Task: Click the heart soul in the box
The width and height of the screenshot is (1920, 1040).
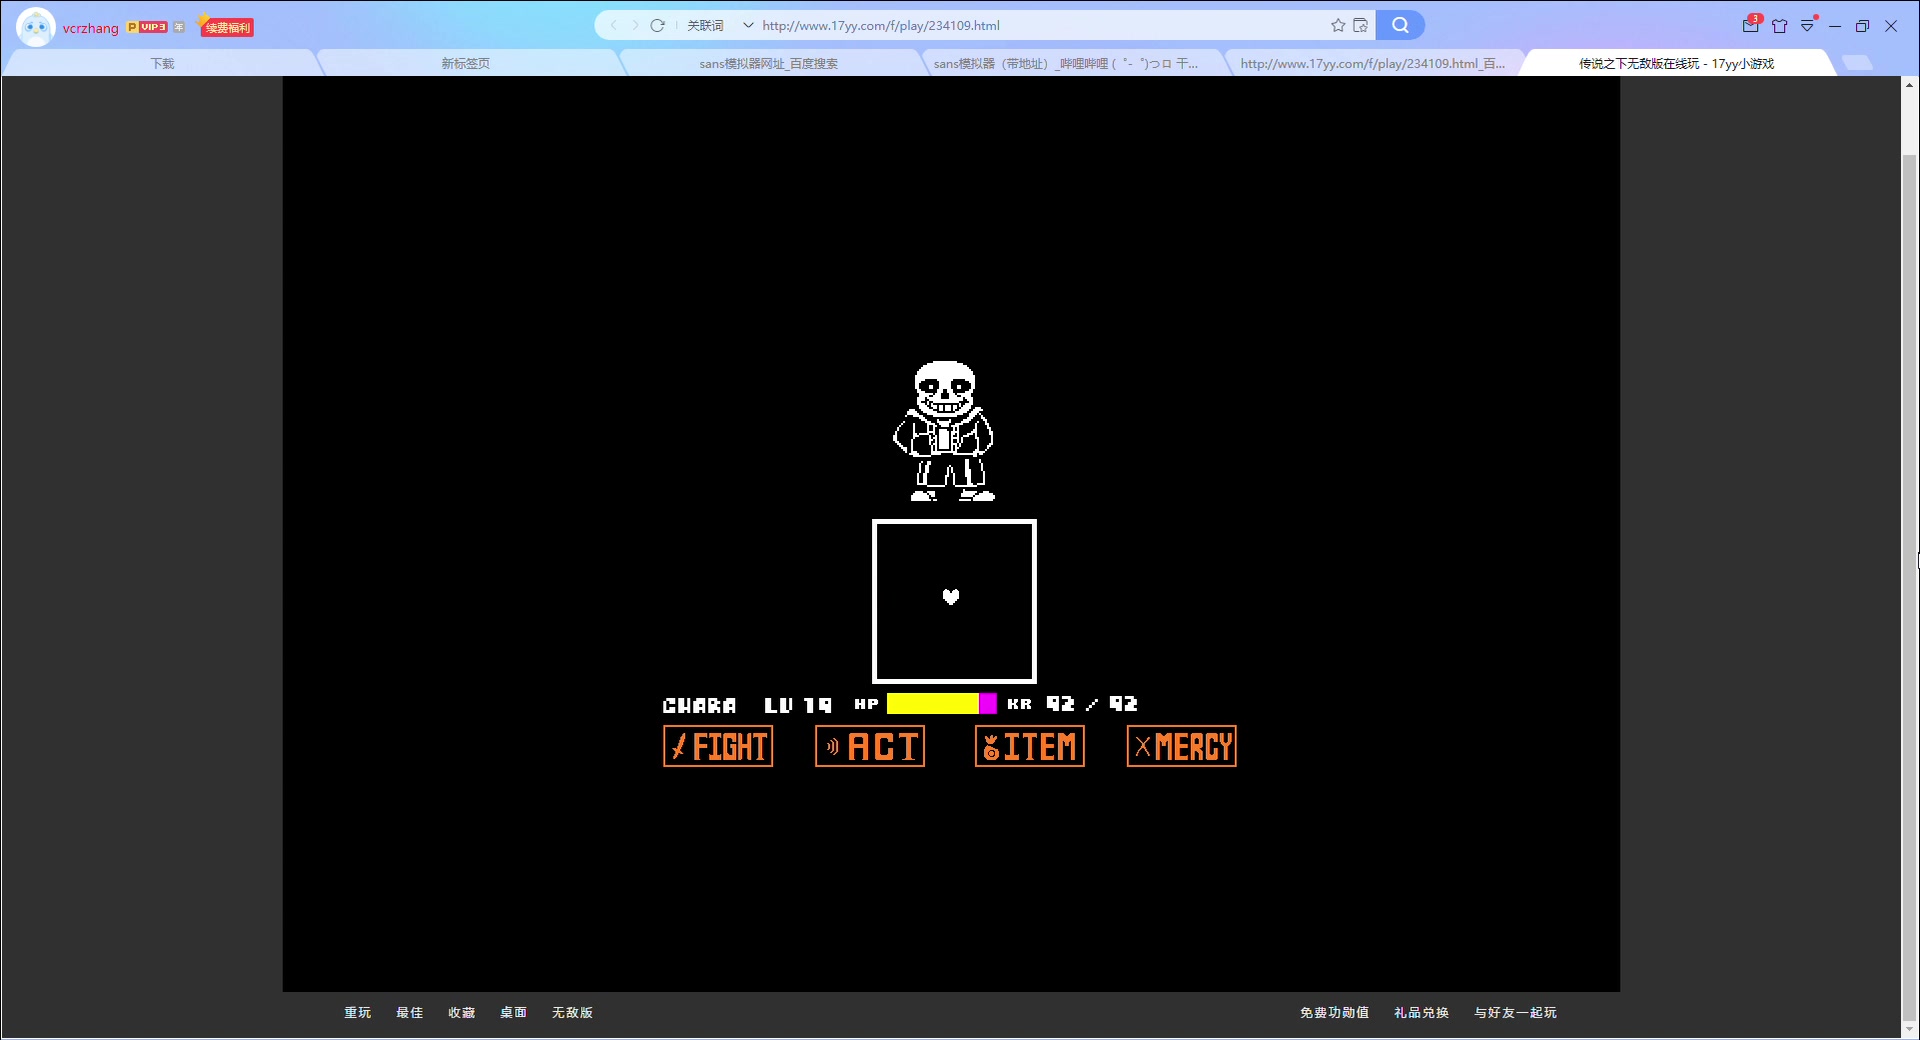Action: pyautogui.click(x=951, y=596)
